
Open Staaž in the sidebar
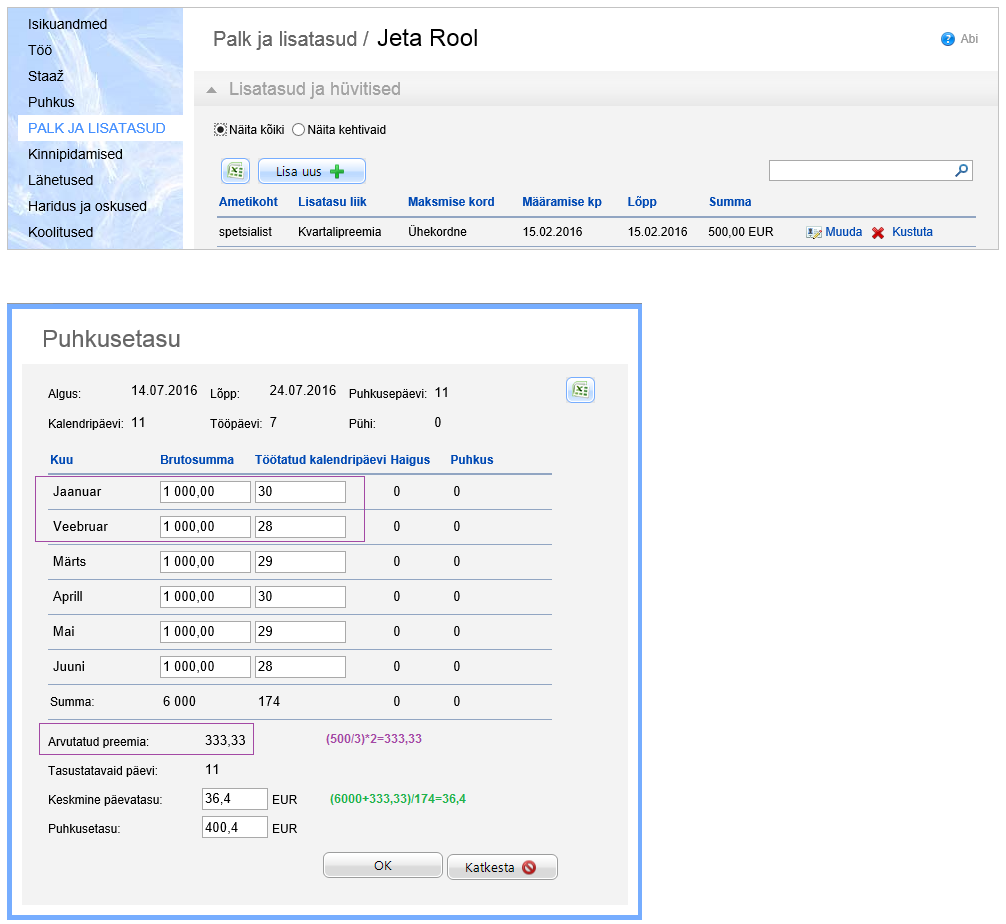pos(46,76)
